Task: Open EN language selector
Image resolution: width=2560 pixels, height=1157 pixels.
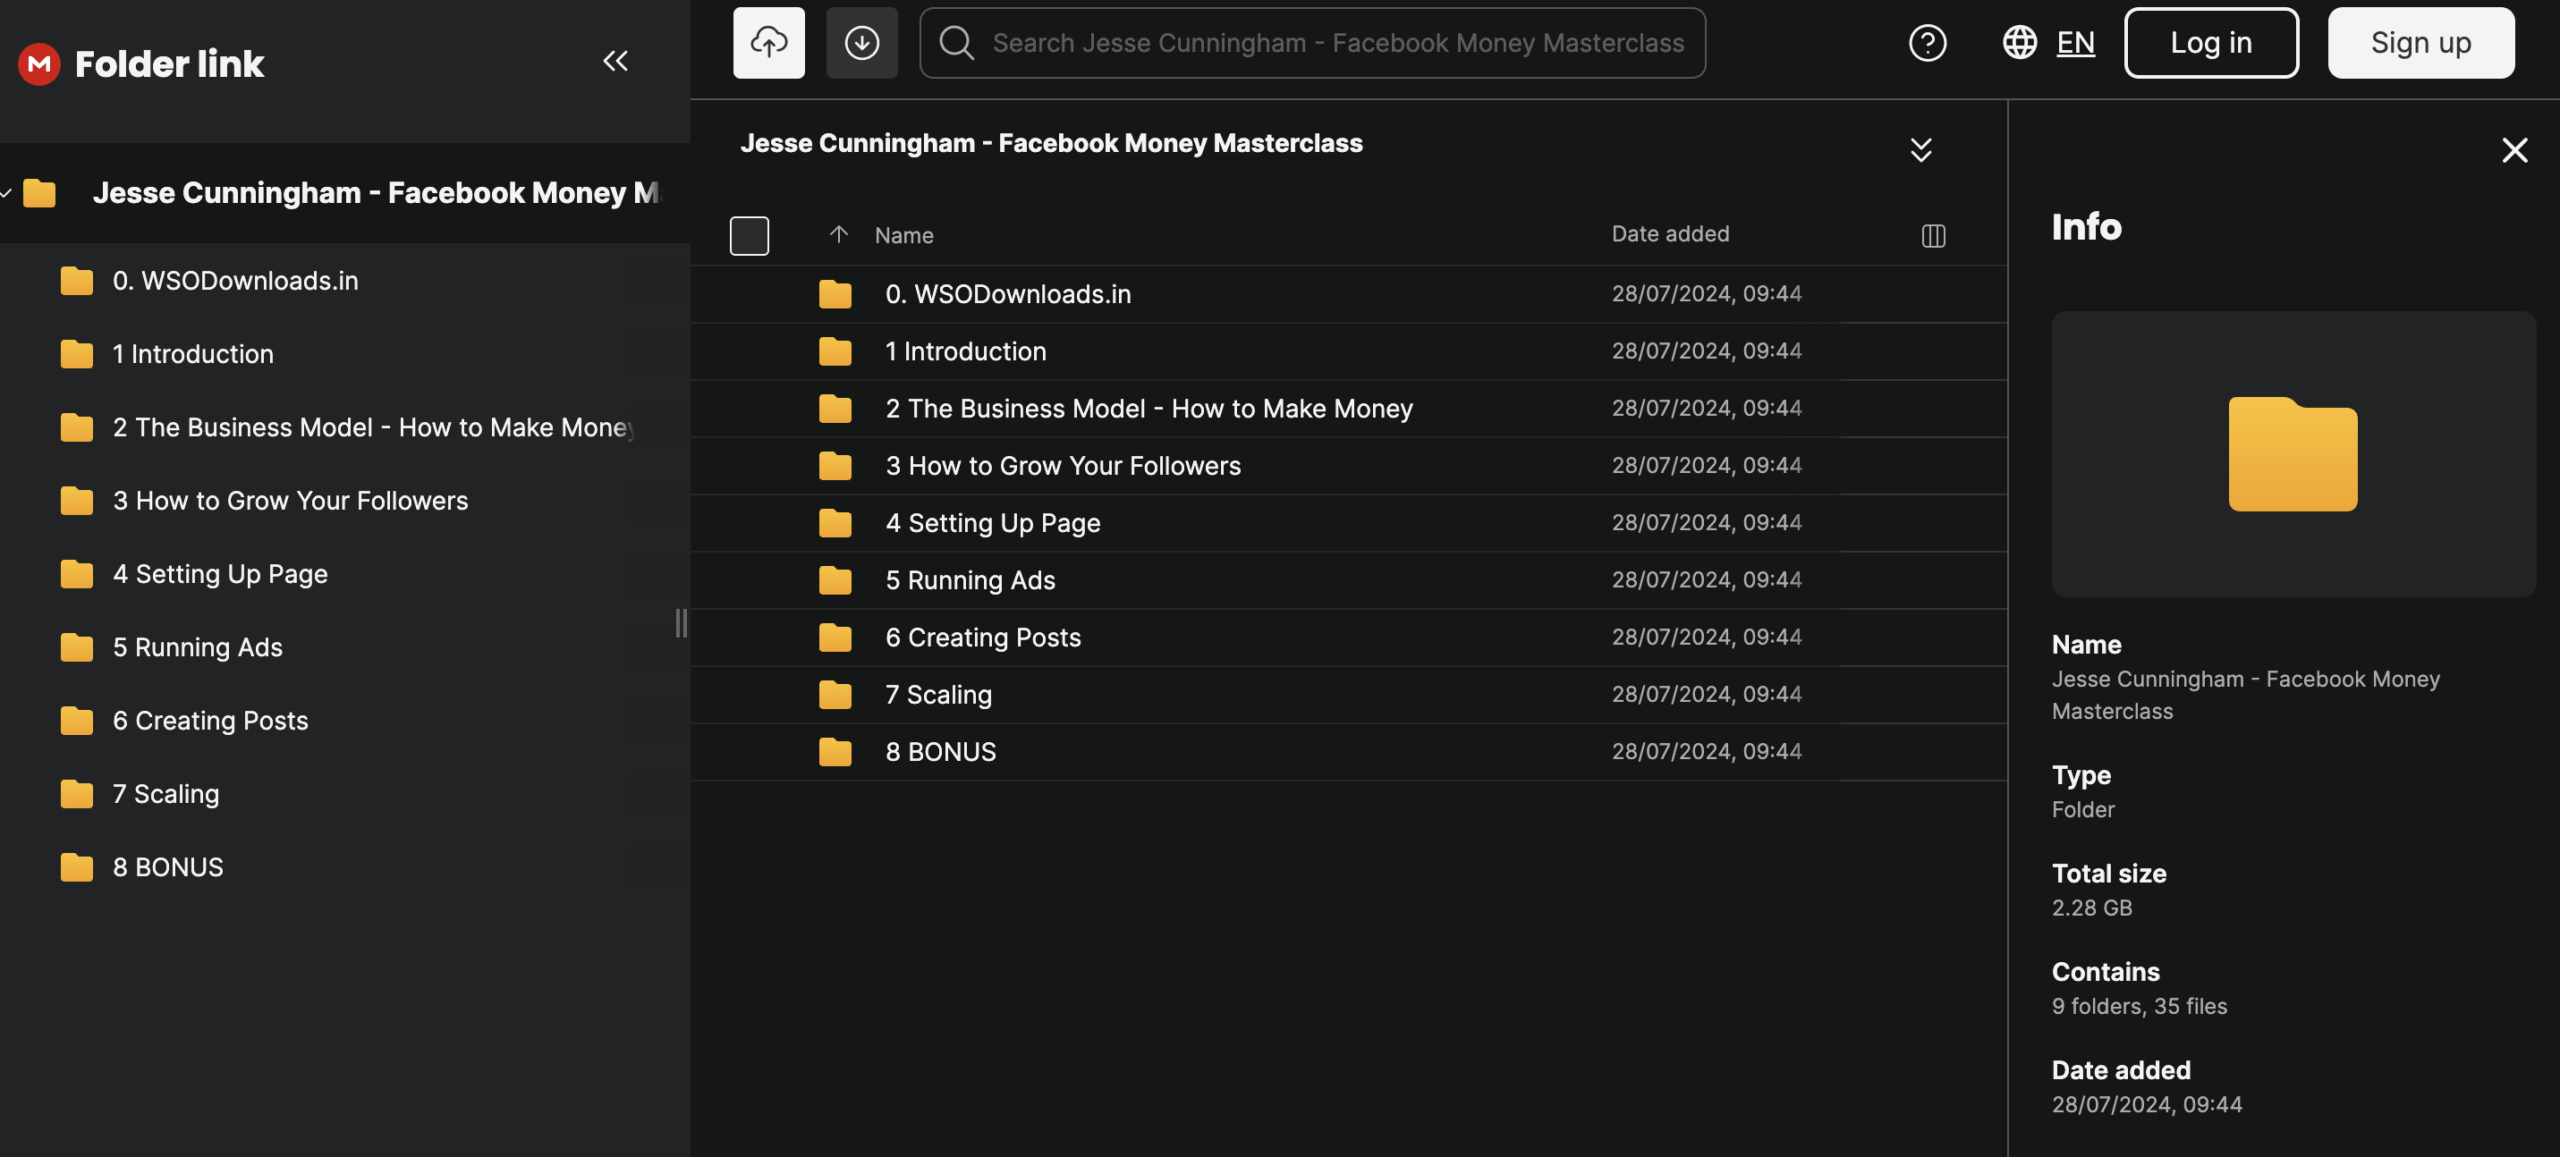Action: [2075, 43]
